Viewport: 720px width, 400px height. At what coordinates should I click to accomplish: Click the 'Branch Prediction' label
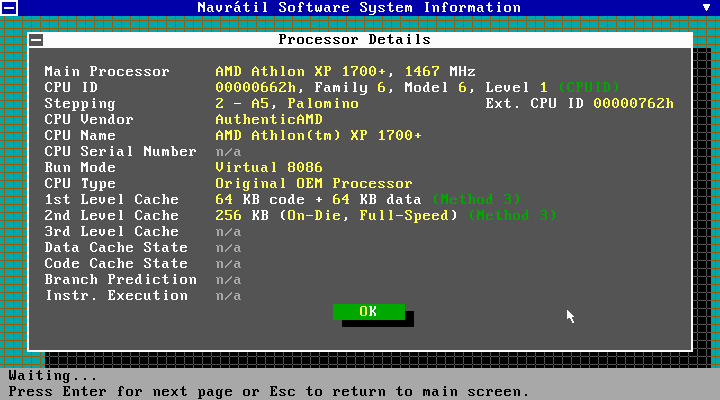[120, 280]
